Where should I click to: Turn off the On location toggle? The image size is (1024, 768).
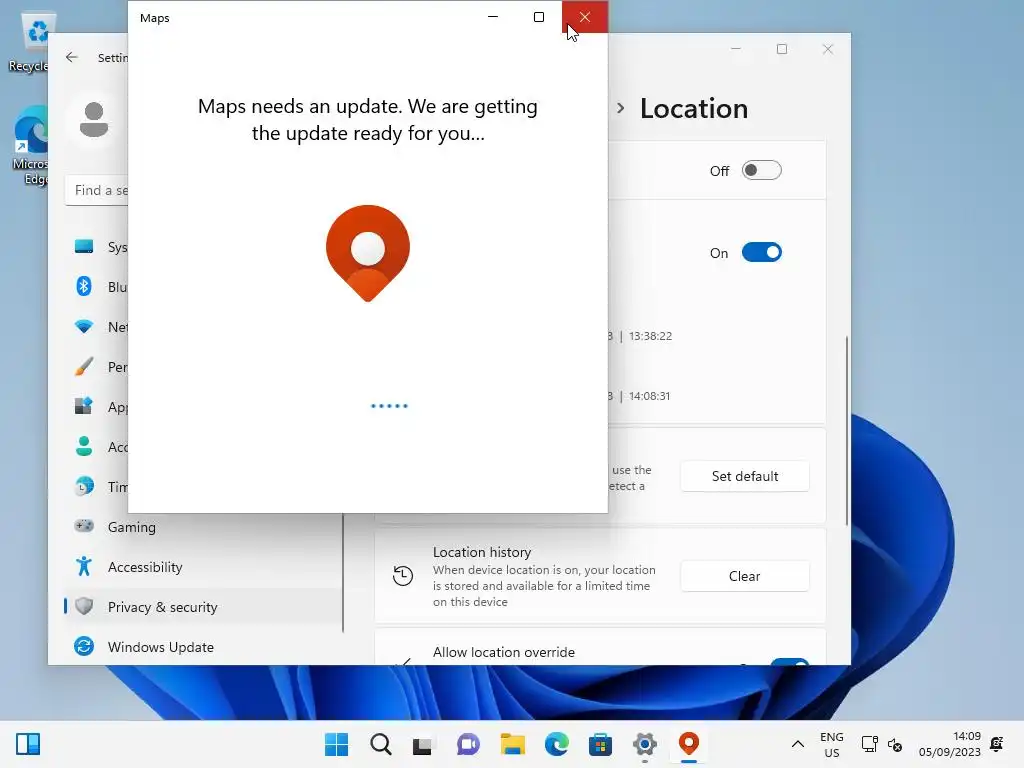point(761,253)
